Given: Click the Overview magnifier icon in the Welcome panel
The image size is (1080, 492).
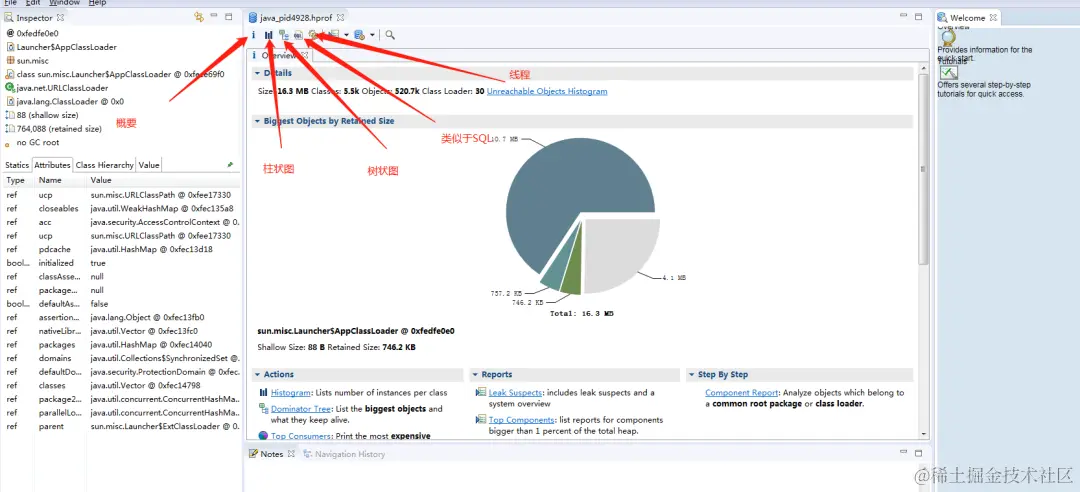Looking at the screenshot, I should (948, 37).
